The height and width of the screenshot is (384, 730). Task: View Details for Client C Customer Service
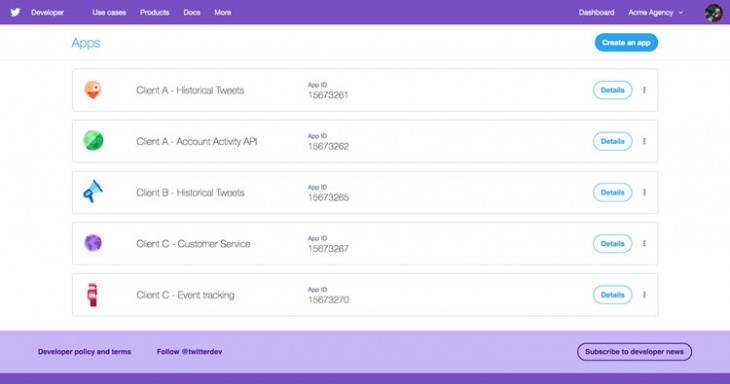612,243
